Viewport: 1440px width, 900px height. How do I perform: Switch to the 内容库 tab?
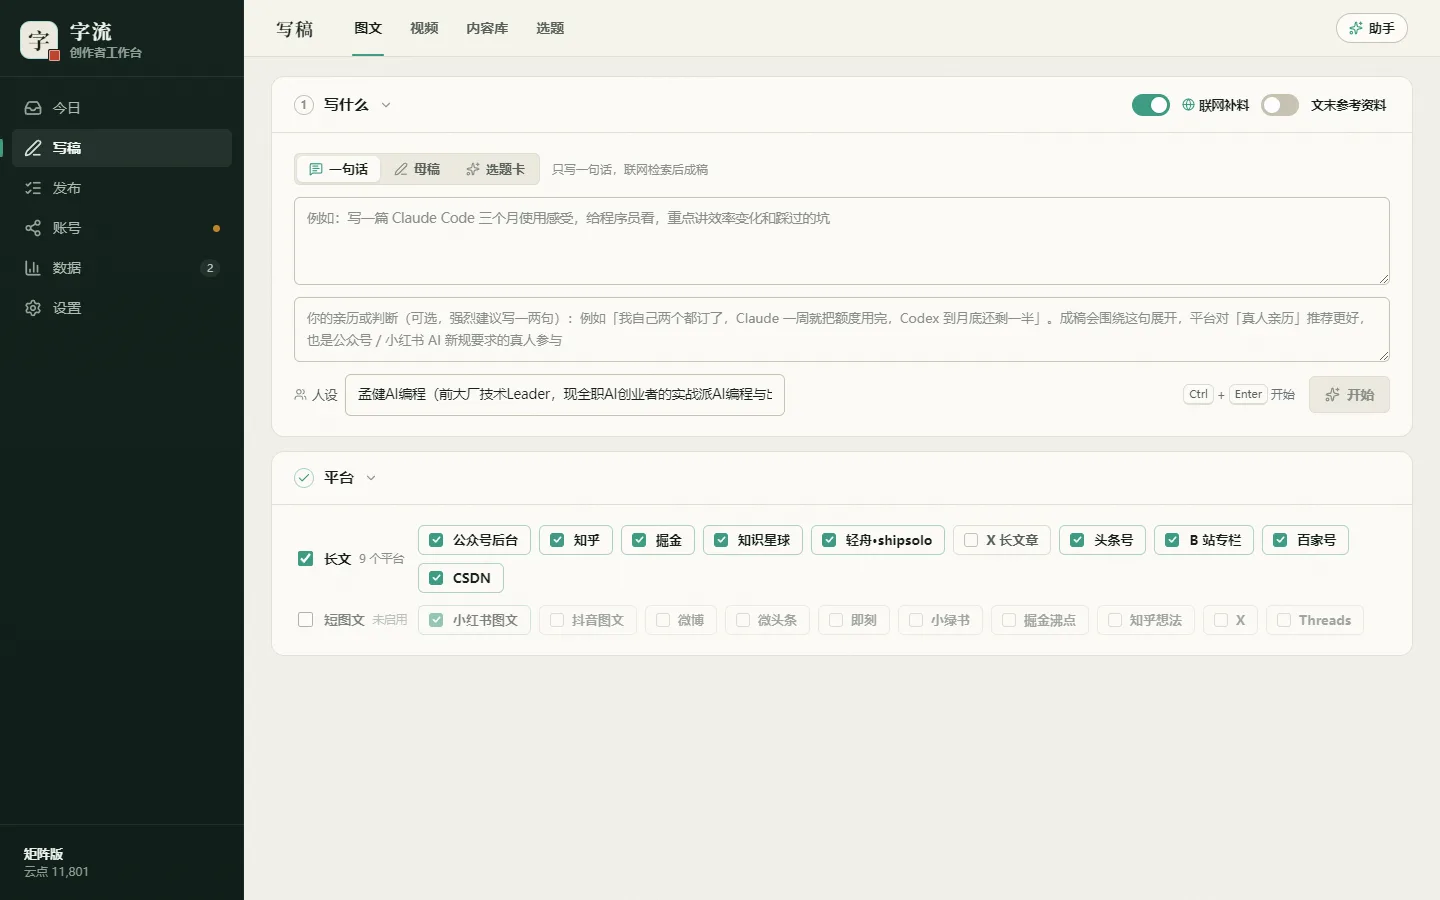[487, 28]
